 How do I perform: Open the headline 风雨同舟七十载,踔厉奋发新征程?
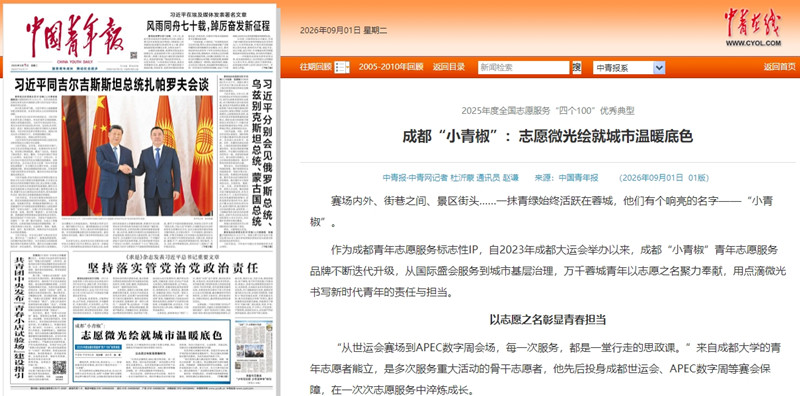coord(208,26)
